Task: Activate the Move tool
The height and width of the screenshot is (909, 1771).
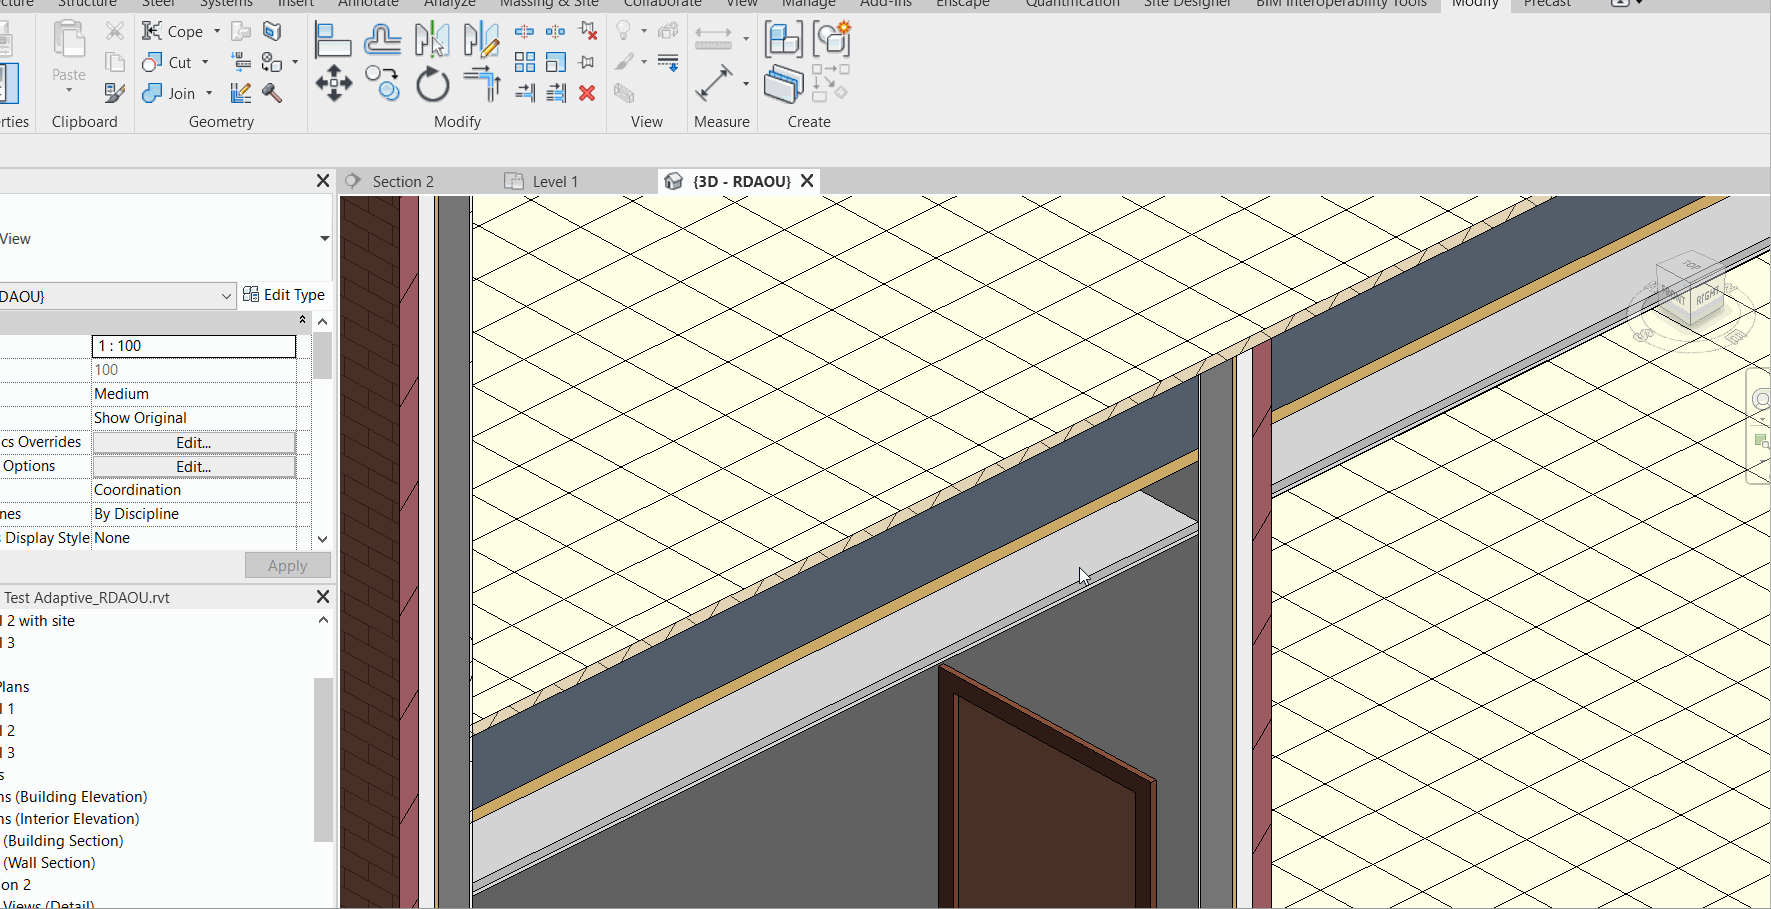Action: pyautogui.click(x=334, y=85)
